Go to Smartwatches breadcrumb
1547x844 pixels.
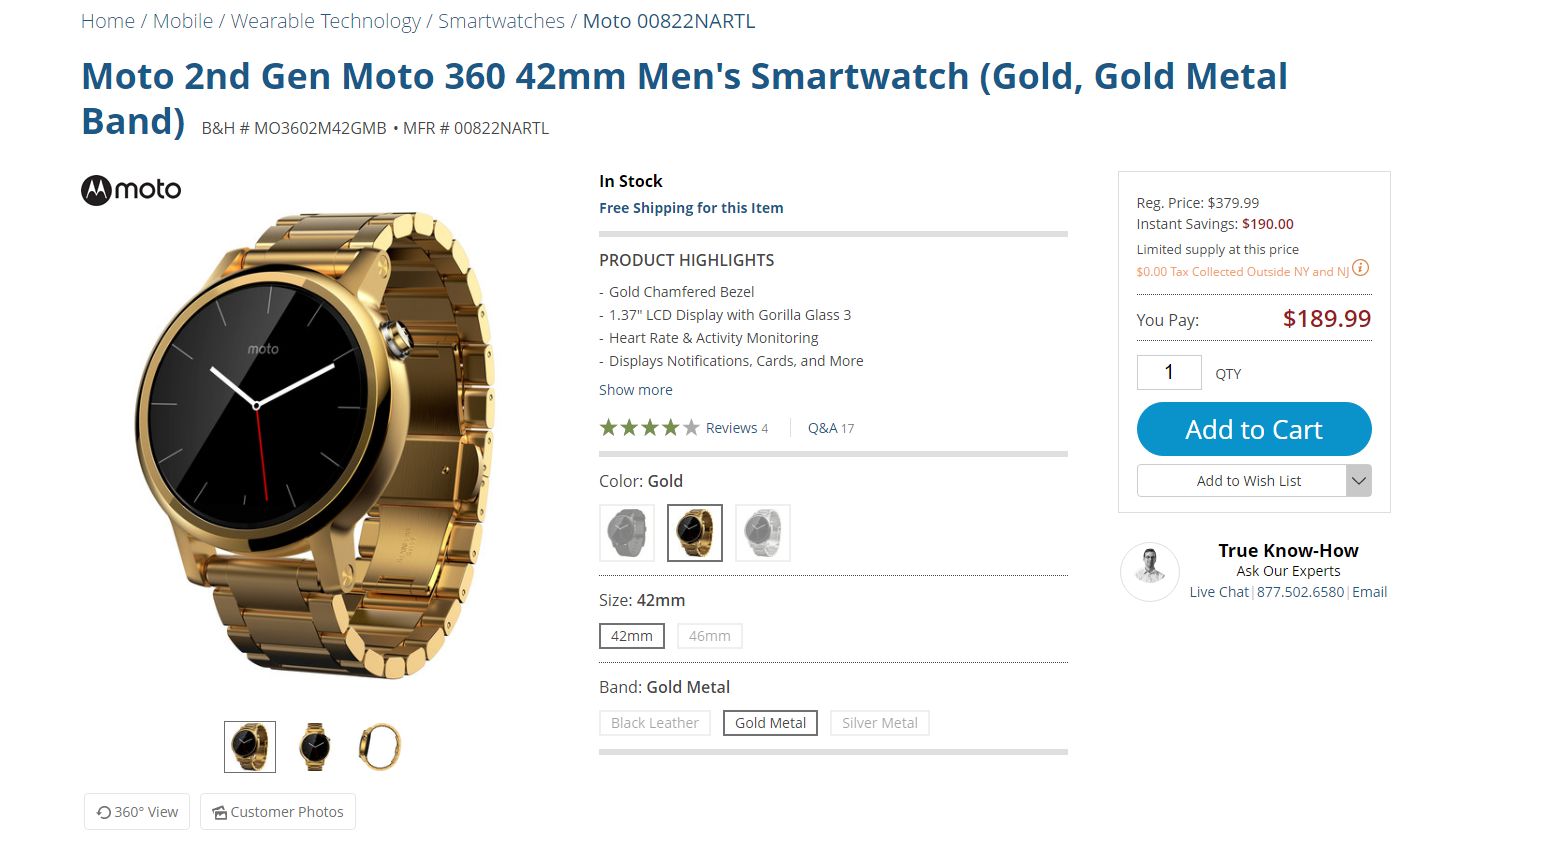click(501, 21)
